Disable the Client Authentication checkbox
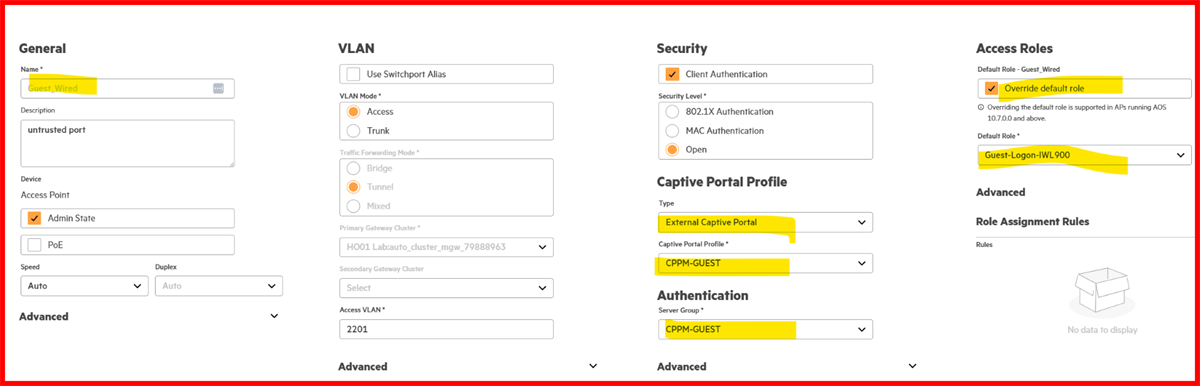The image size is (1200, 386). tap(672, 74)
